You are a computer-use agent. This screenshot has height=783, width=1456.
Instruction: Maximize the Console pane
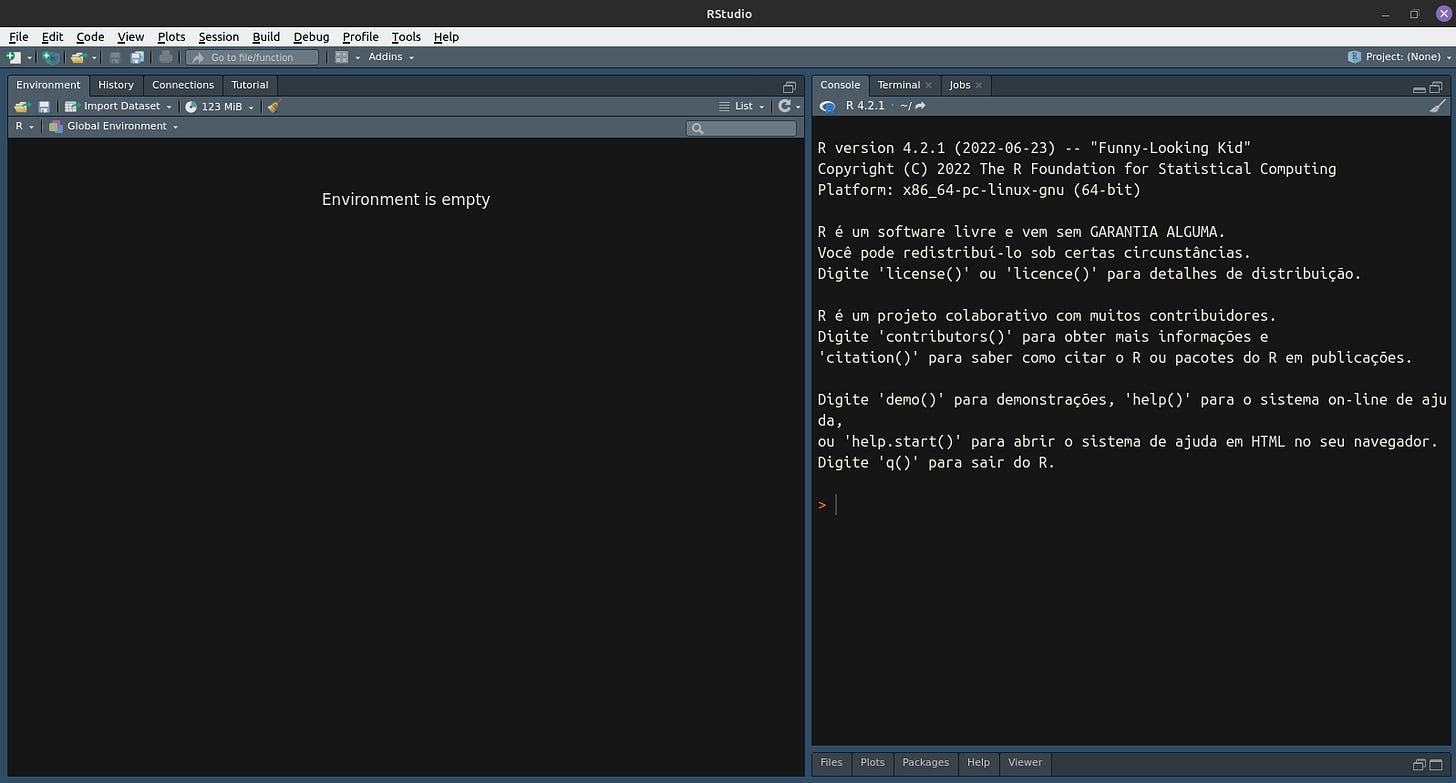click(1436, 87)
